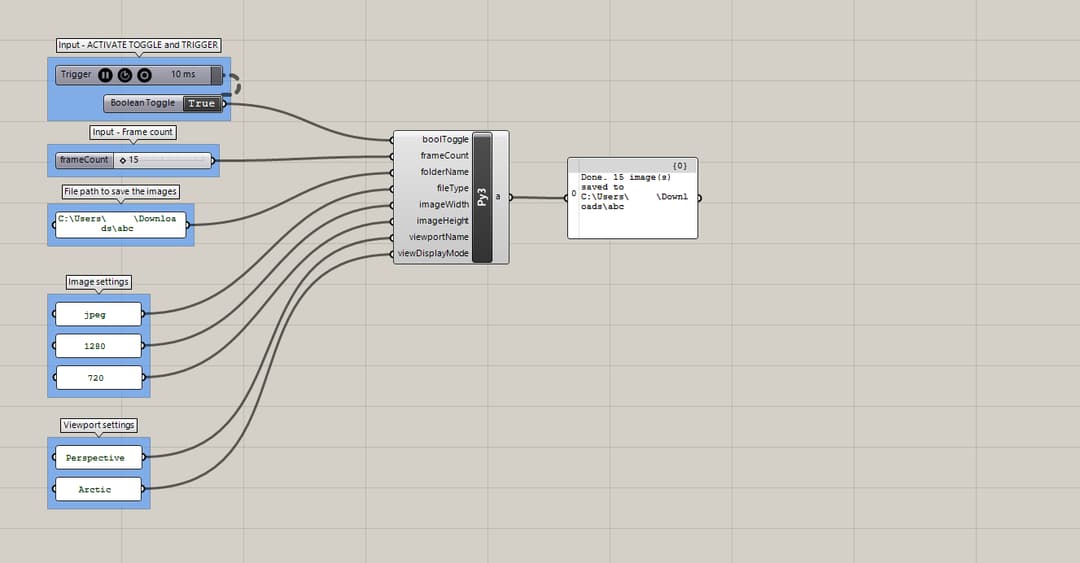Click the file path panel with Downloads\abc
This screenshot has height=563, width=1080.
[121, 224]
